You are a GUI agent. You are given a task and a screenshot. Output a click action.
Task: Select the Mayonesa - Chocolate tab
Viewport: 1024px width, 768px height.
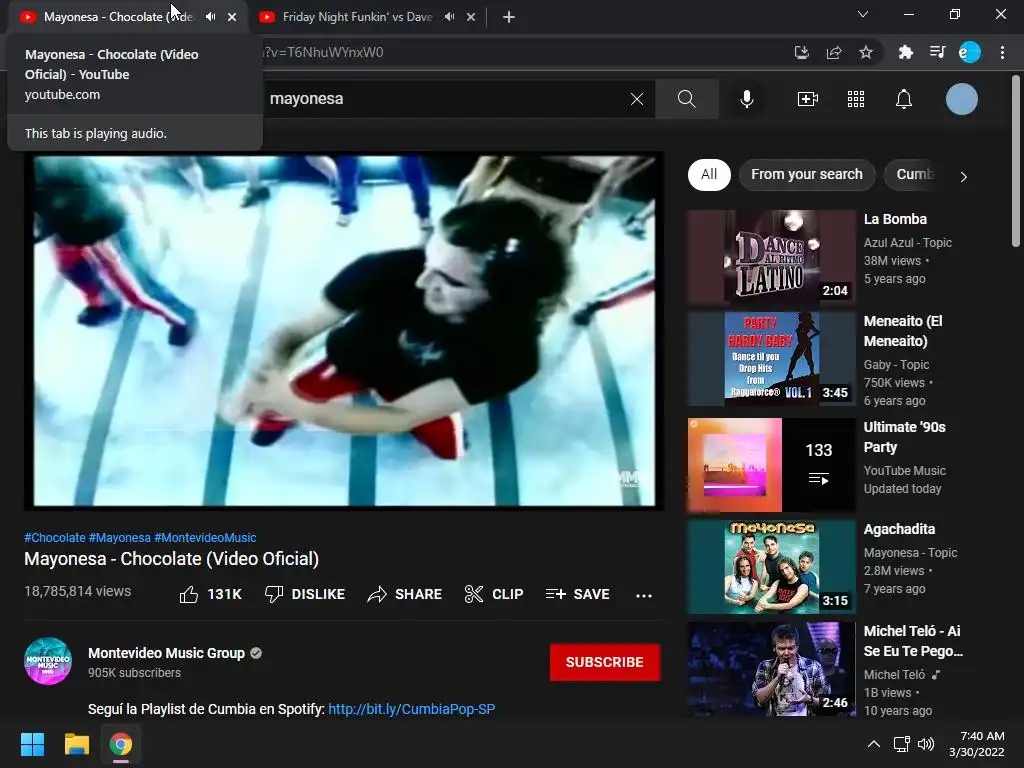118,17
